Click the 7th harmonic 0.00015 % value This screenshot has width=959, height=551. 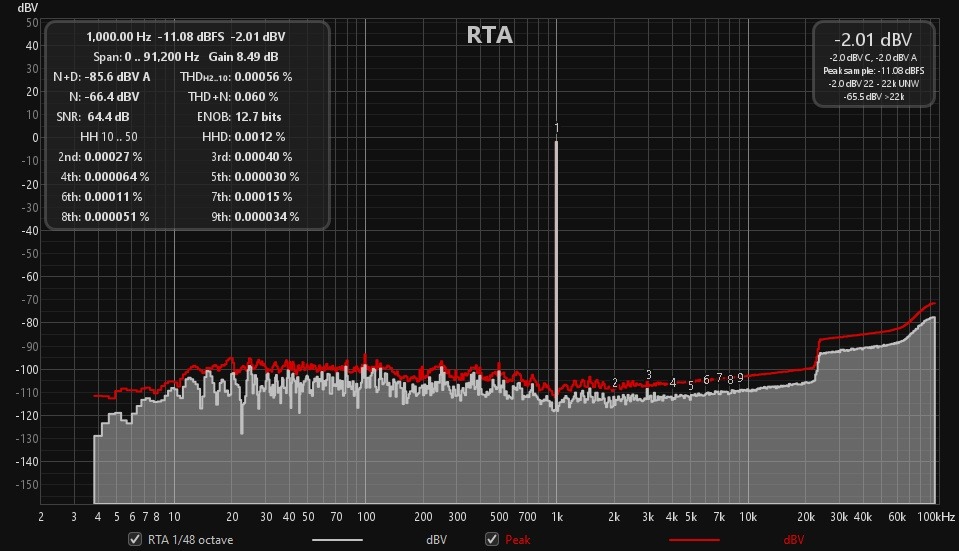coord(263,197)
